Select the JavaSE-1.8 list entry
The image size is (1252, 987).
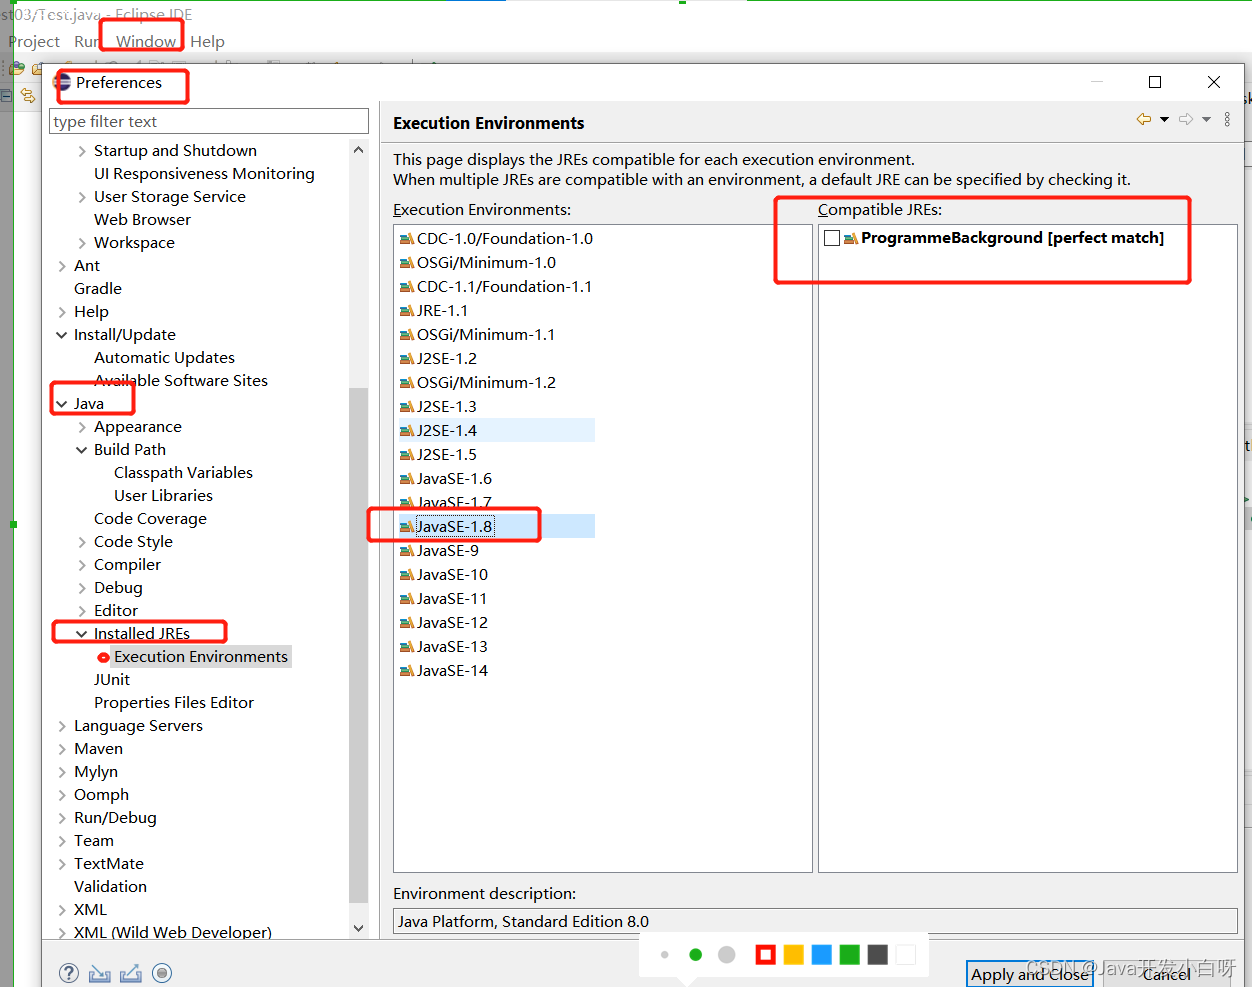coord(454,527)
